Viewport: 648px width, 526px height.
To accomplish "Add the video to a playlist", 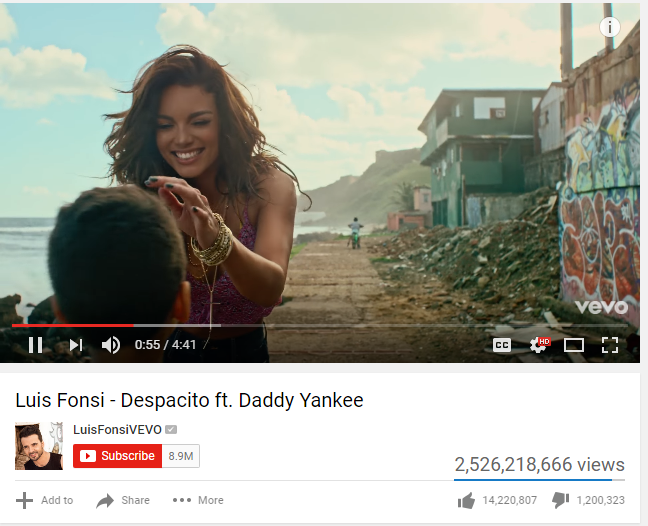I will point(45,500).
